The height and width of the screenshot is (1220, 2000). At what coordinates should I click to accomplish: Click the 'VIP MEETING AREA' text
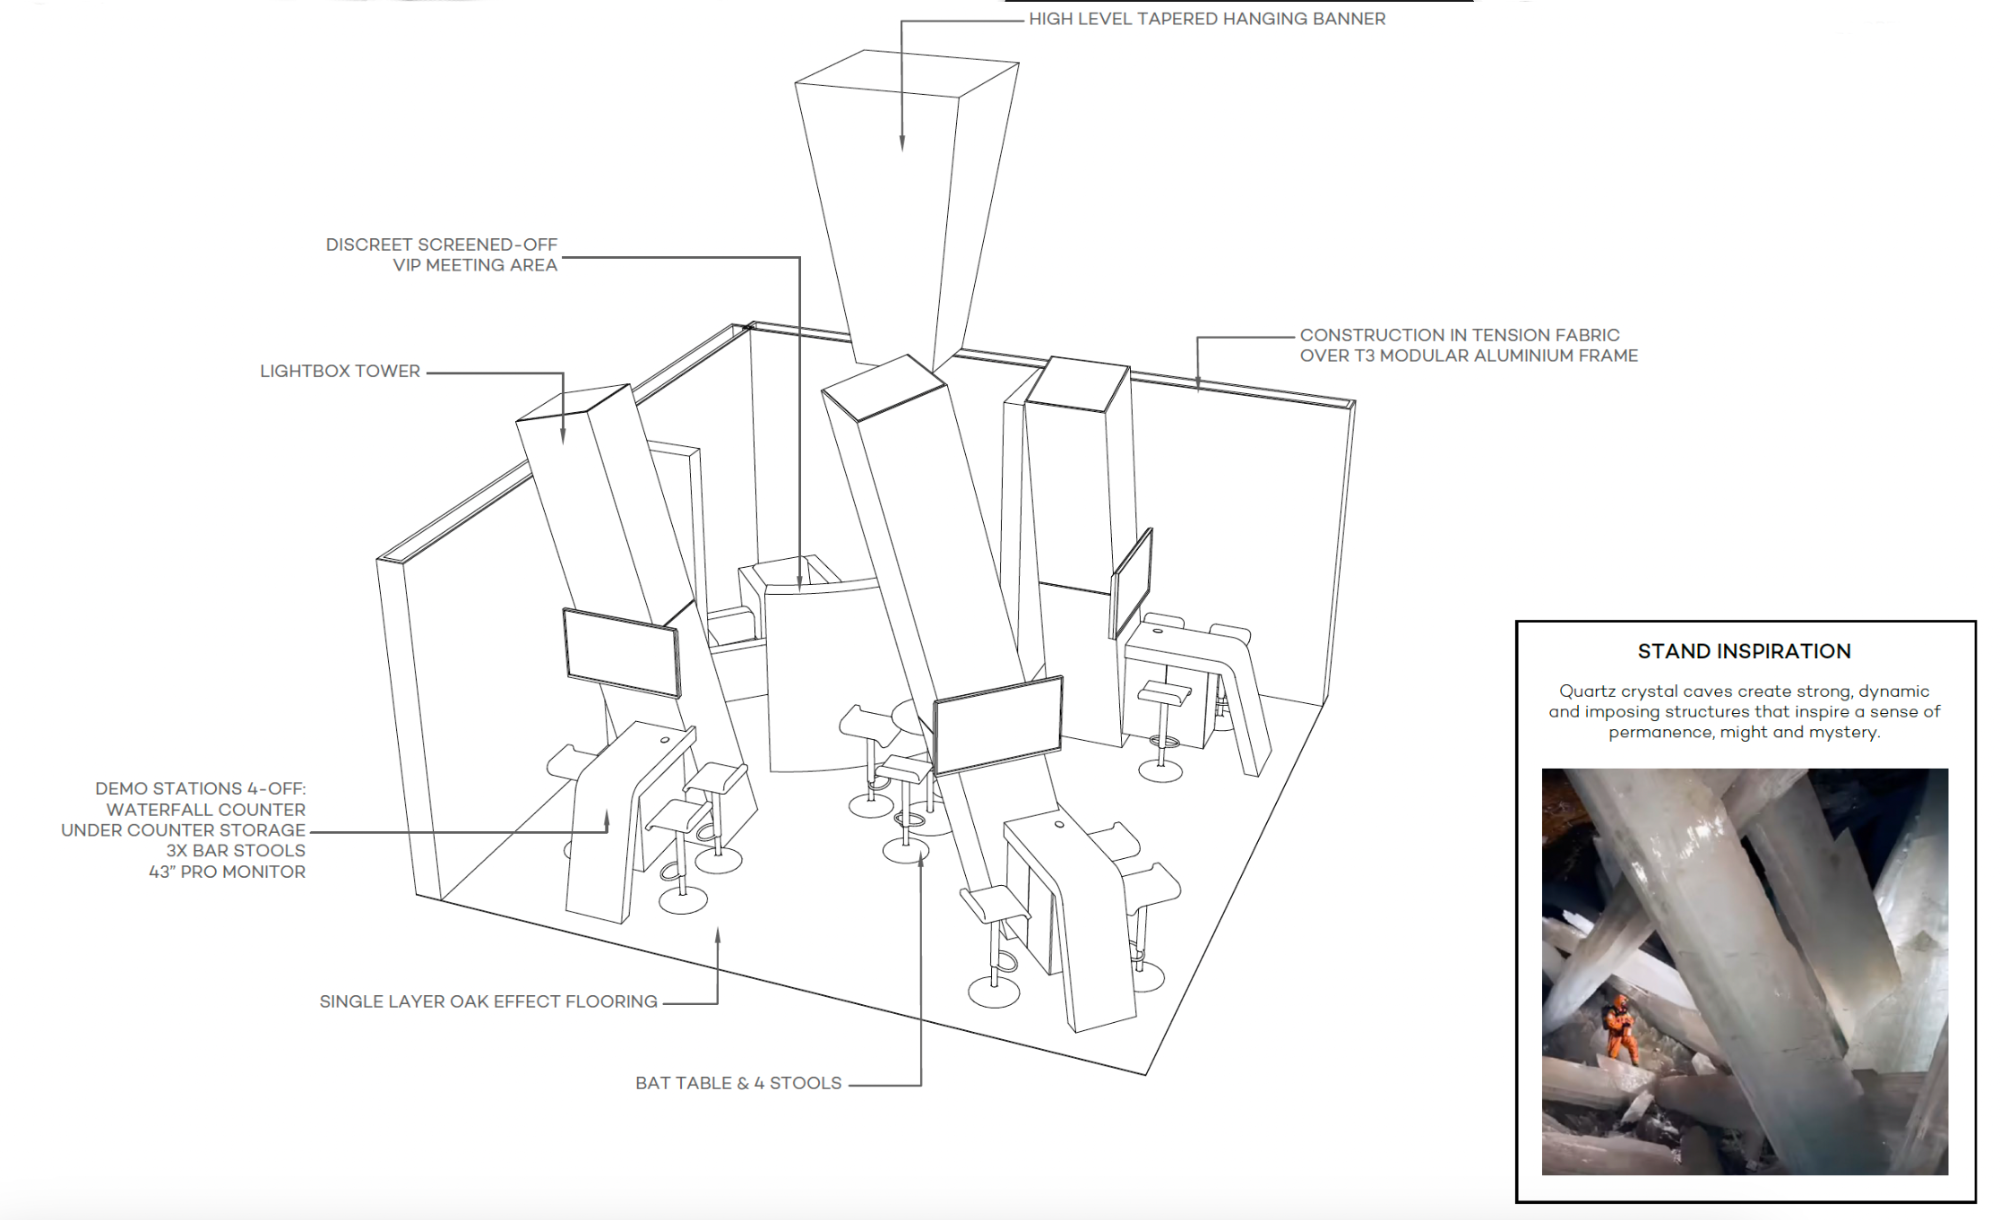pyautogui.click(x=475, y=265)
